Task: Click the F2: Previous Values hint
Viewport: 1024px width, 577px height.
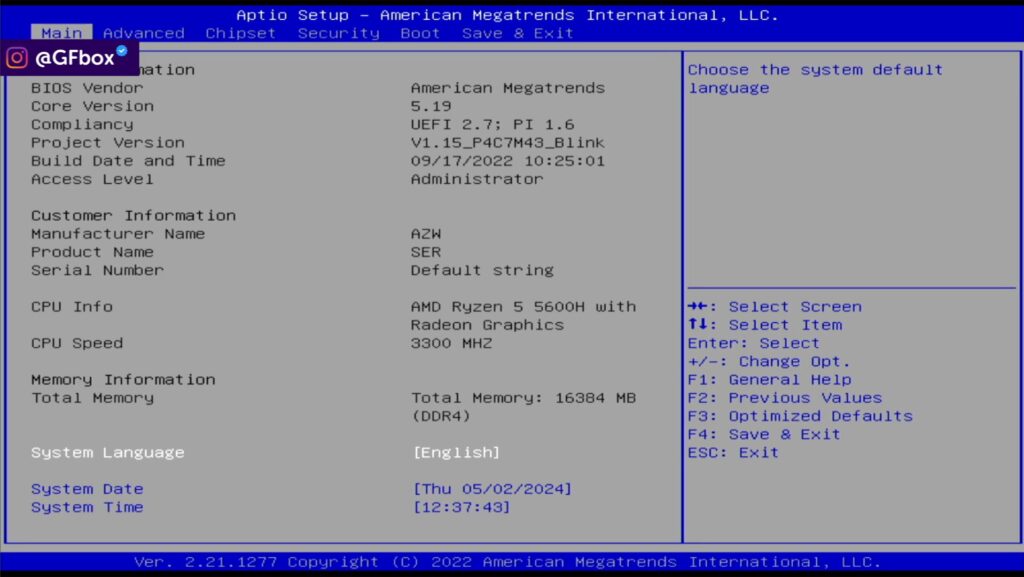Action: tap(785, 398)
